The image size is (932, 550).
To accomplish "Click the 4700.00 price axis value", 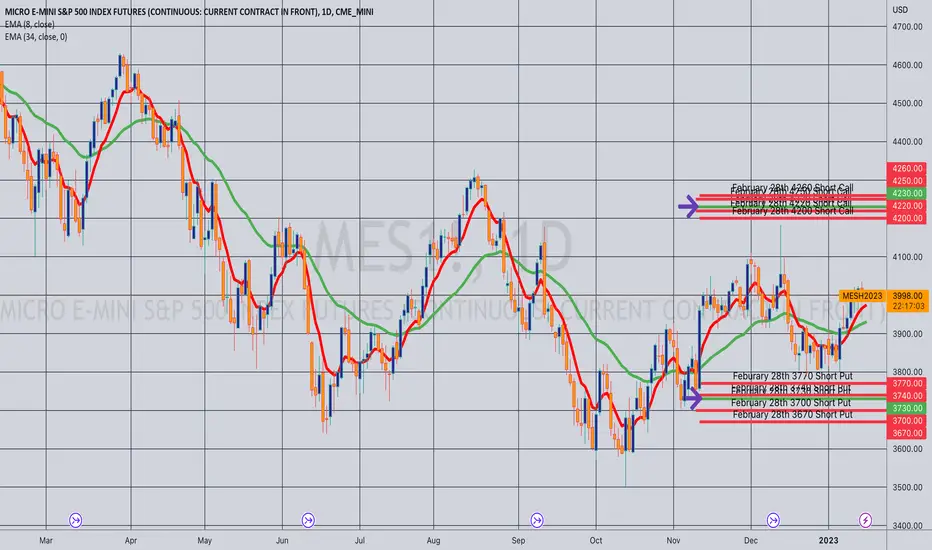I will (x=907, y=27).
